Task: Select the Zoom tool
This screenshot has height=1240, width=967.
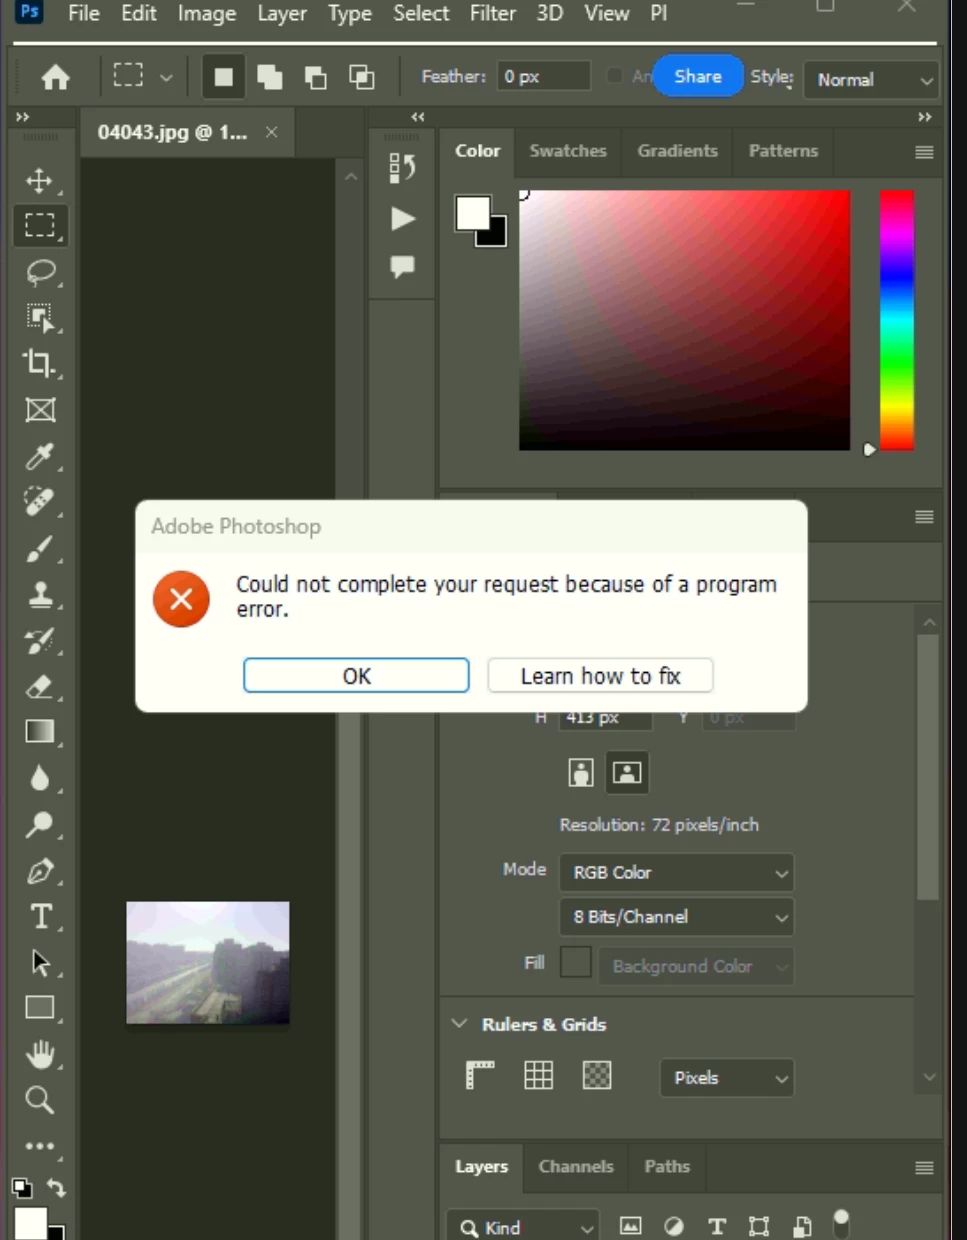Action: click(x=40, y=1100)
